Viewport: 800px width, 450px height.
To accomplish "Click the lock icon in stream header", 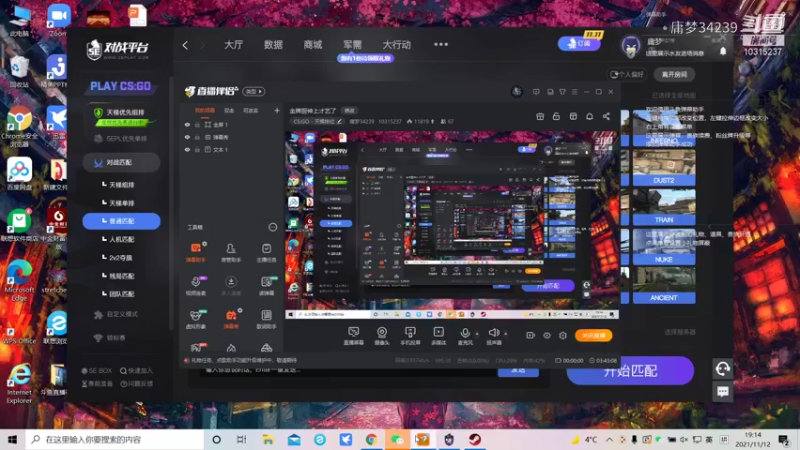I will tap(556, 116).
